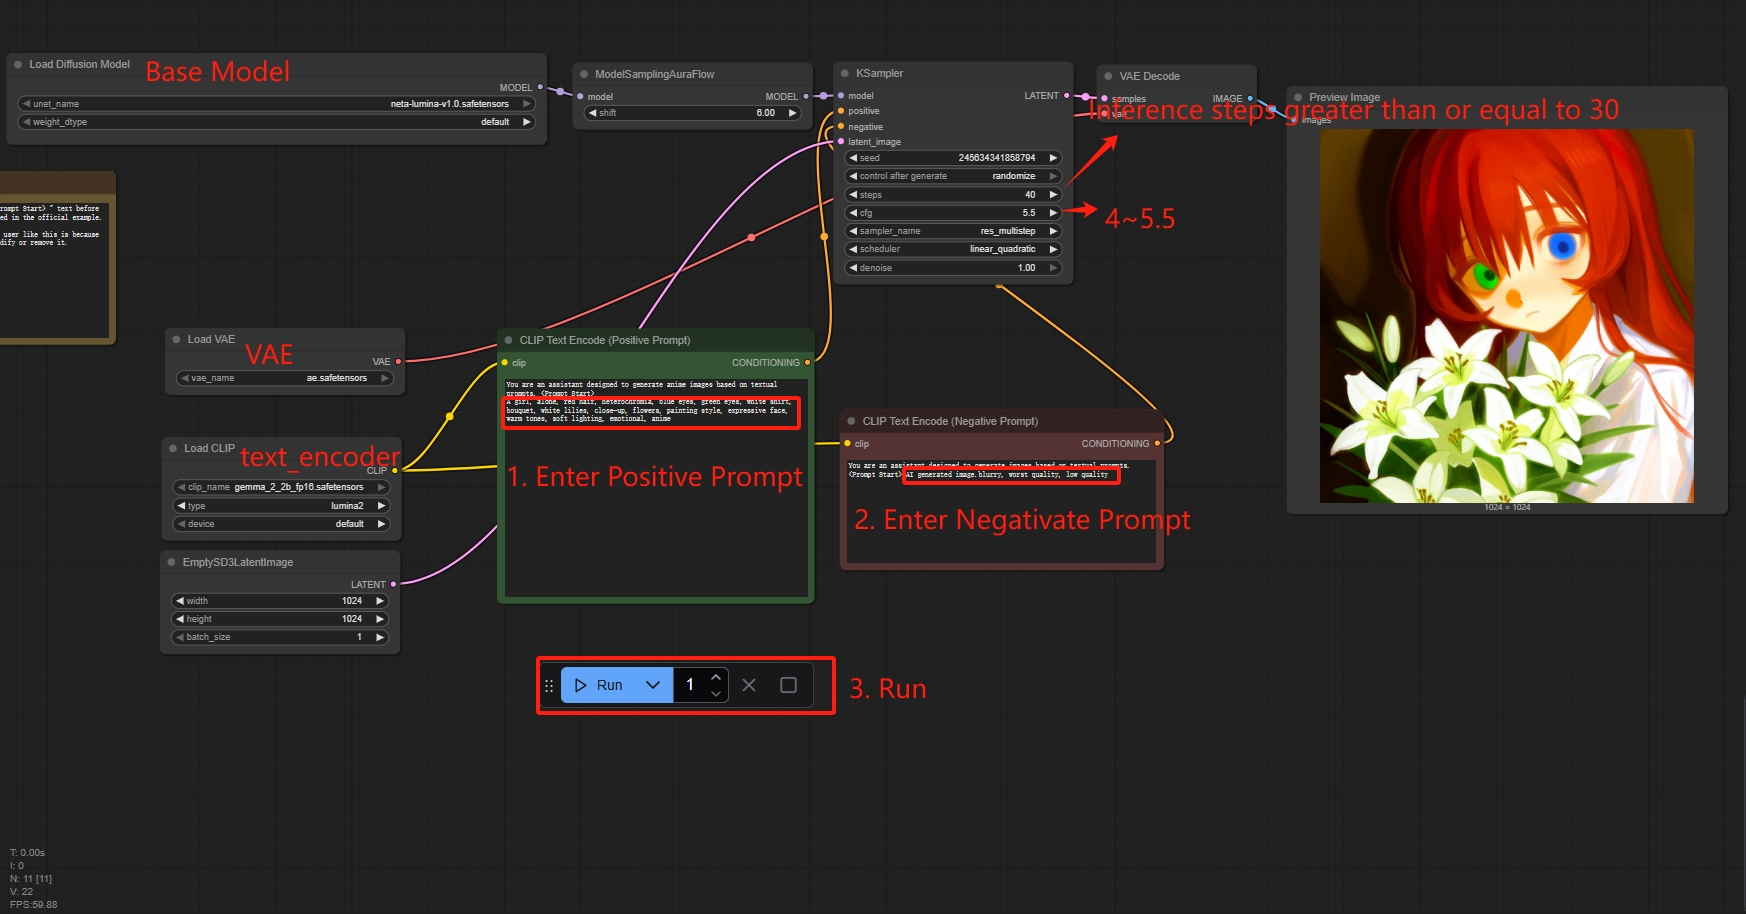Open the chevron dropdown beside Run
1746x914 pixels.
[653, 685]
